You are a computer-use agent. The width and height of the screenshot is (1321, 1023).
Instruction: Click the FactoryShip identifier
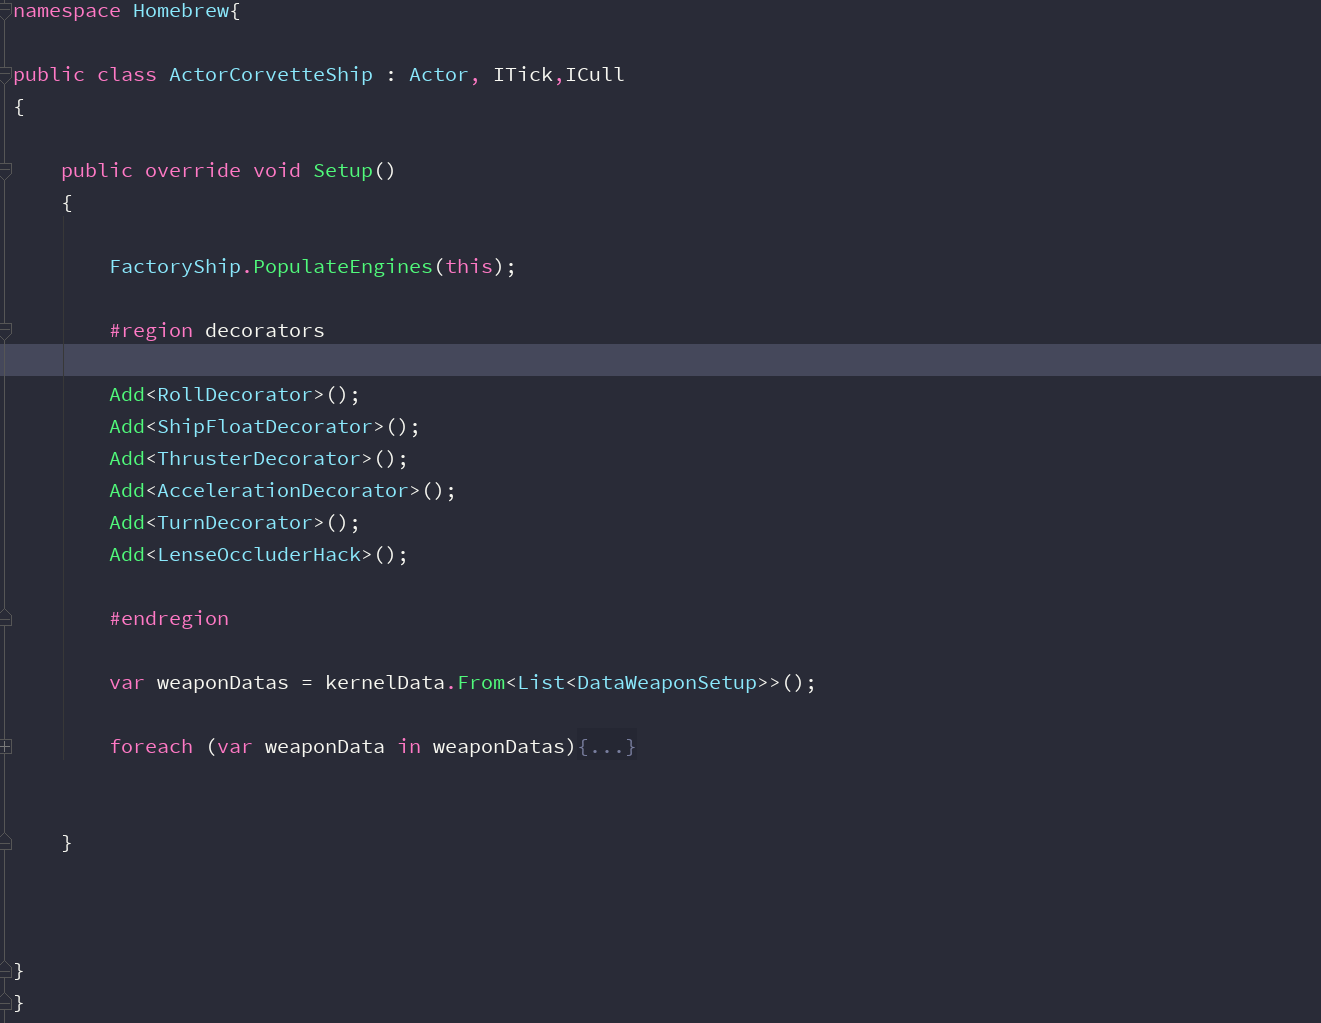pyautogui.click(x=175, y=265)
